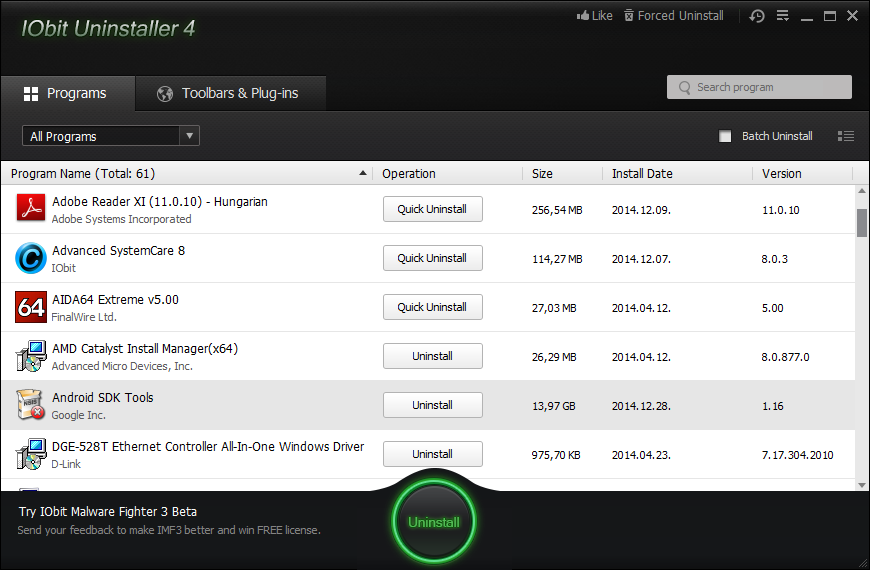Switch to Toolbars & Plug-ins tab
The width and height of the screenshot is (870, 570).
pyautogui.click(x=230, y=93)
